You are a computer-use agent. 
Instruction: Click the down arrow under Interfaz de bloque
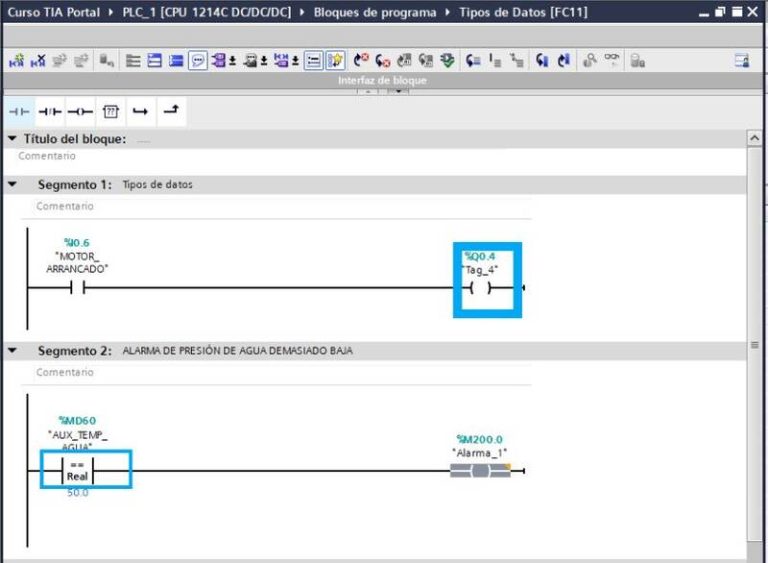pos(399,91)
